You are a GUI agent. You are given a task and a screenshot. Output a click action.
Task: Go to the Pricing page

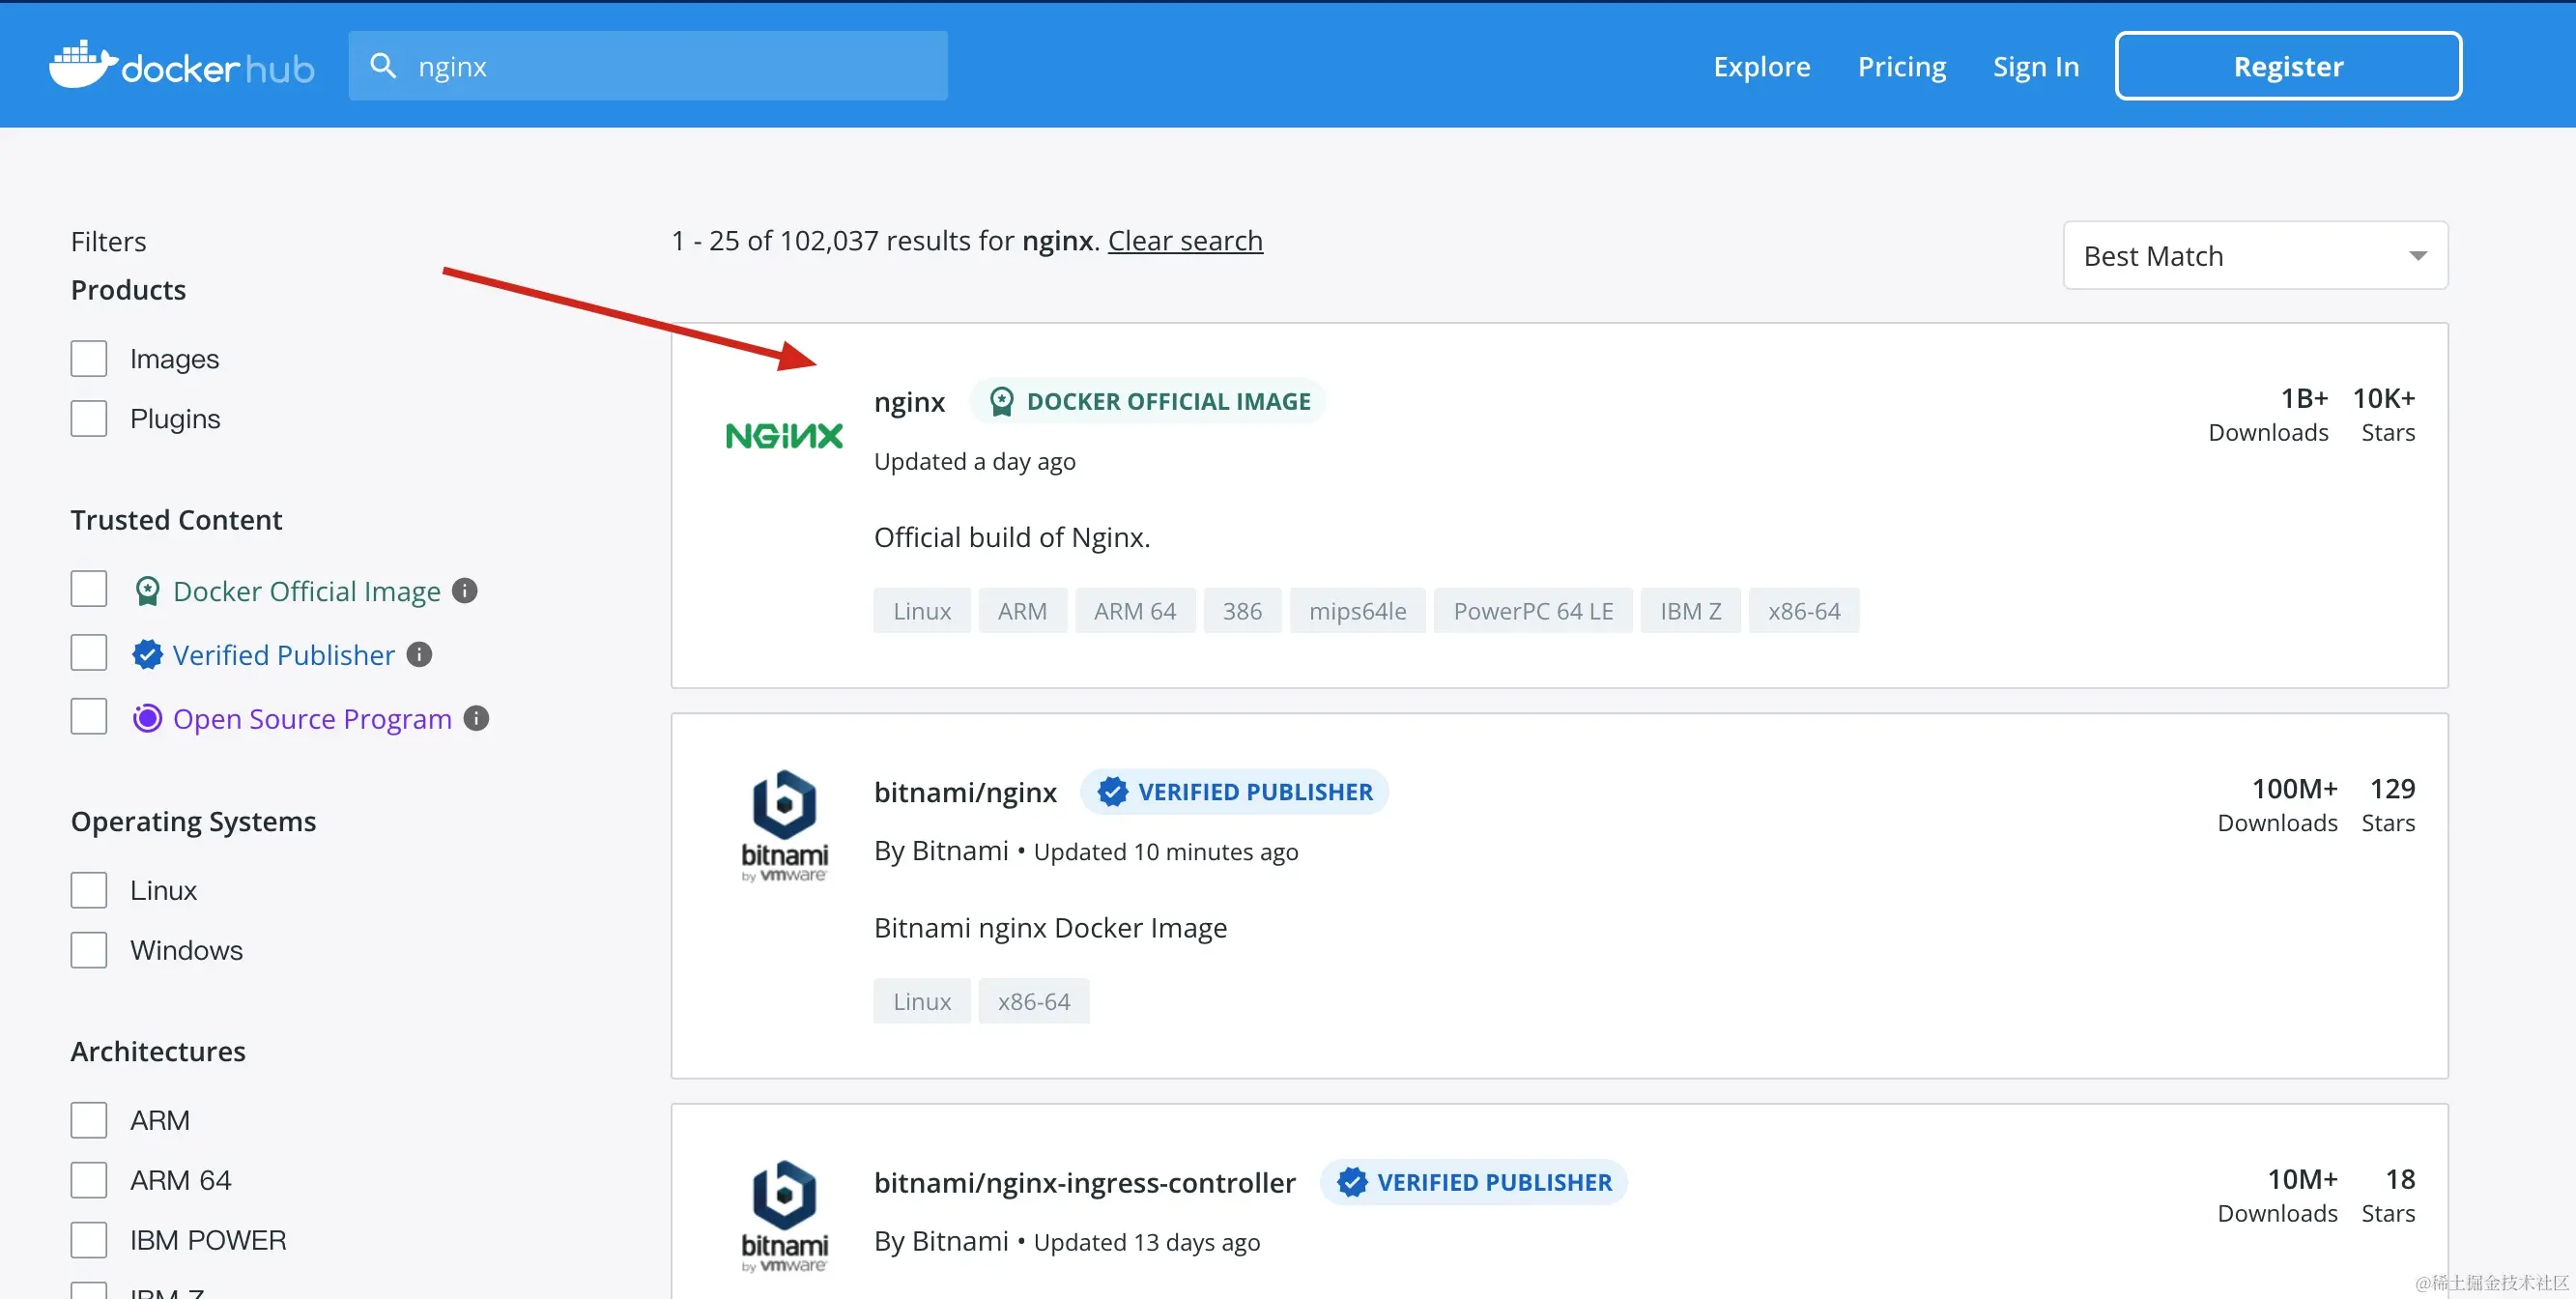[x=1901, y=66]
